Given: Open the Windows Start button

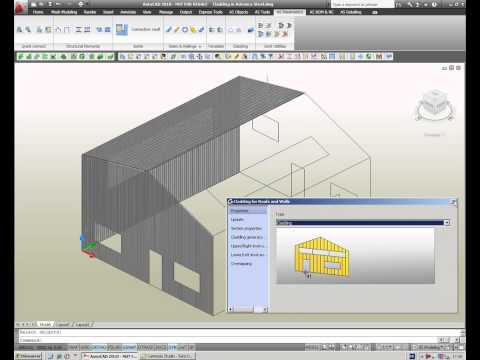Looking at the screenshot, I should 28,356.
